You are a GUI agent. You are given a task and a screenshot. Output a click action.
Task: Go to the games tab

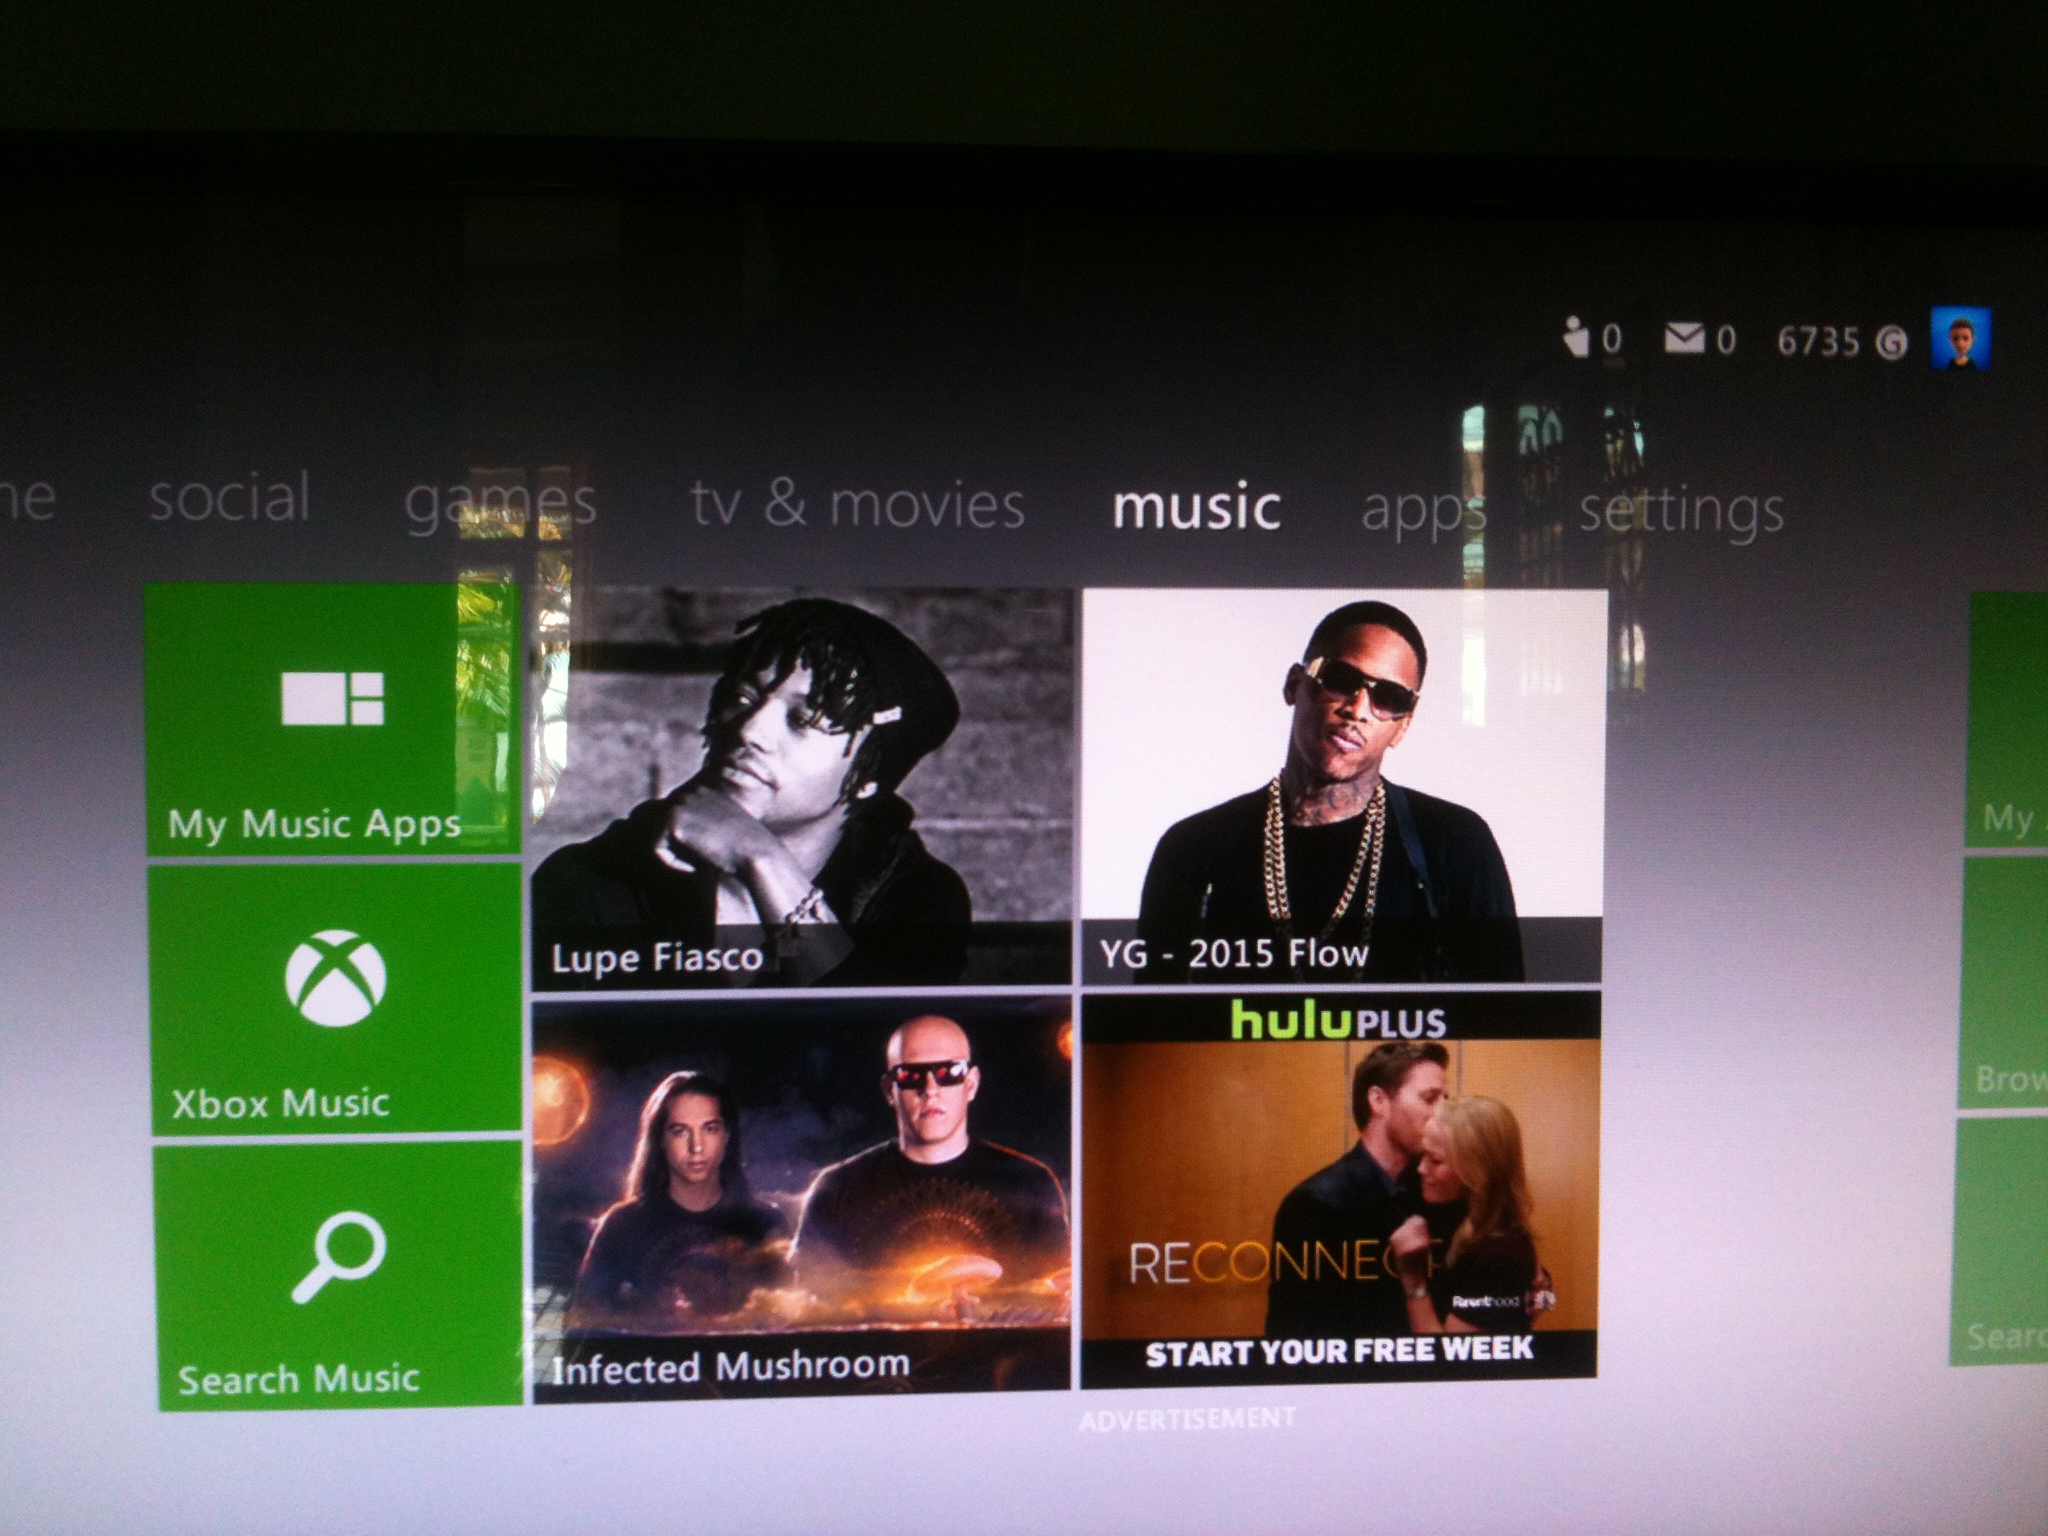pos(500,503)
